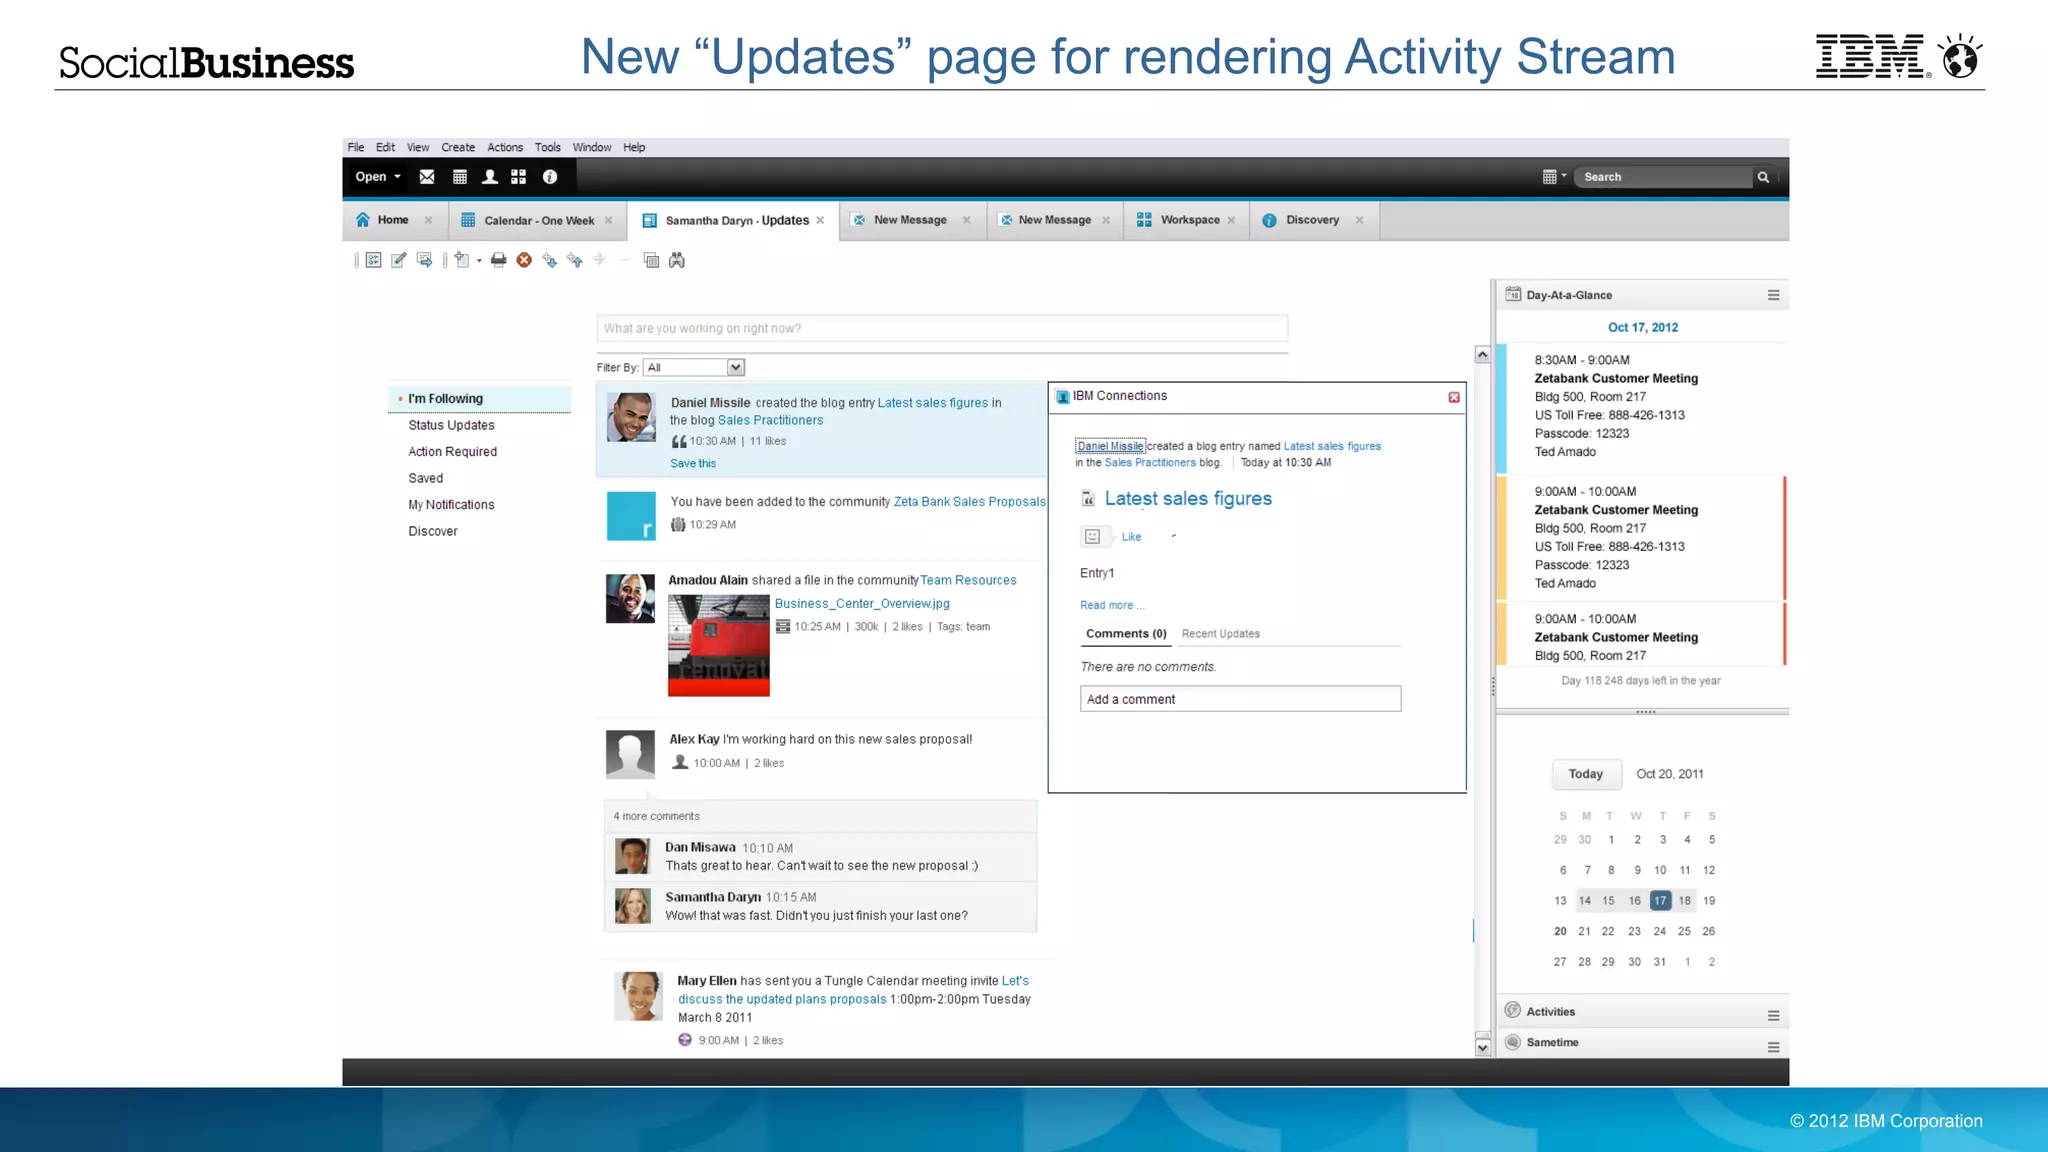This screenshot has height=1152, width=2048.
Task: Close the Calendar - One Week tab
Action: (608, 220)
